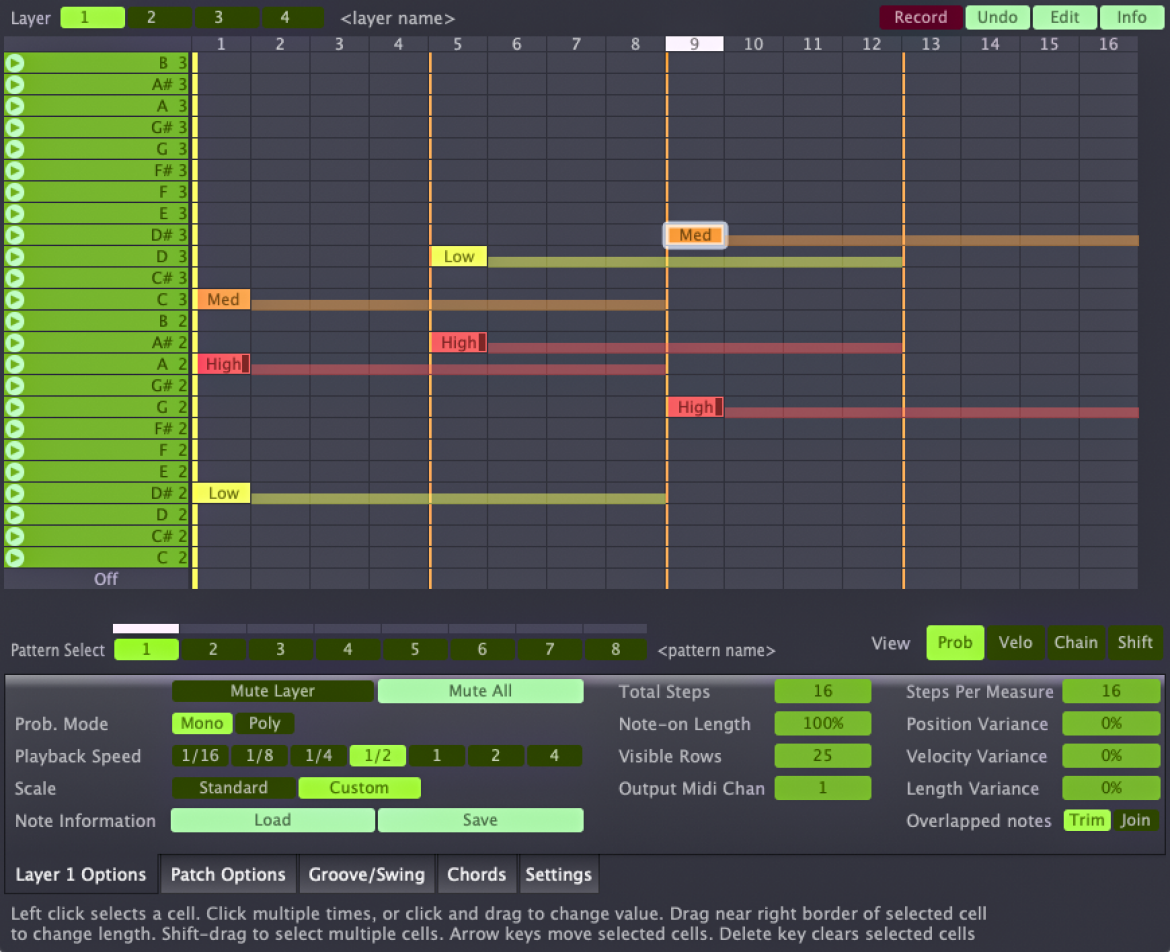
Task: Click the play icon for G 3
Action: tap(14, 149)
